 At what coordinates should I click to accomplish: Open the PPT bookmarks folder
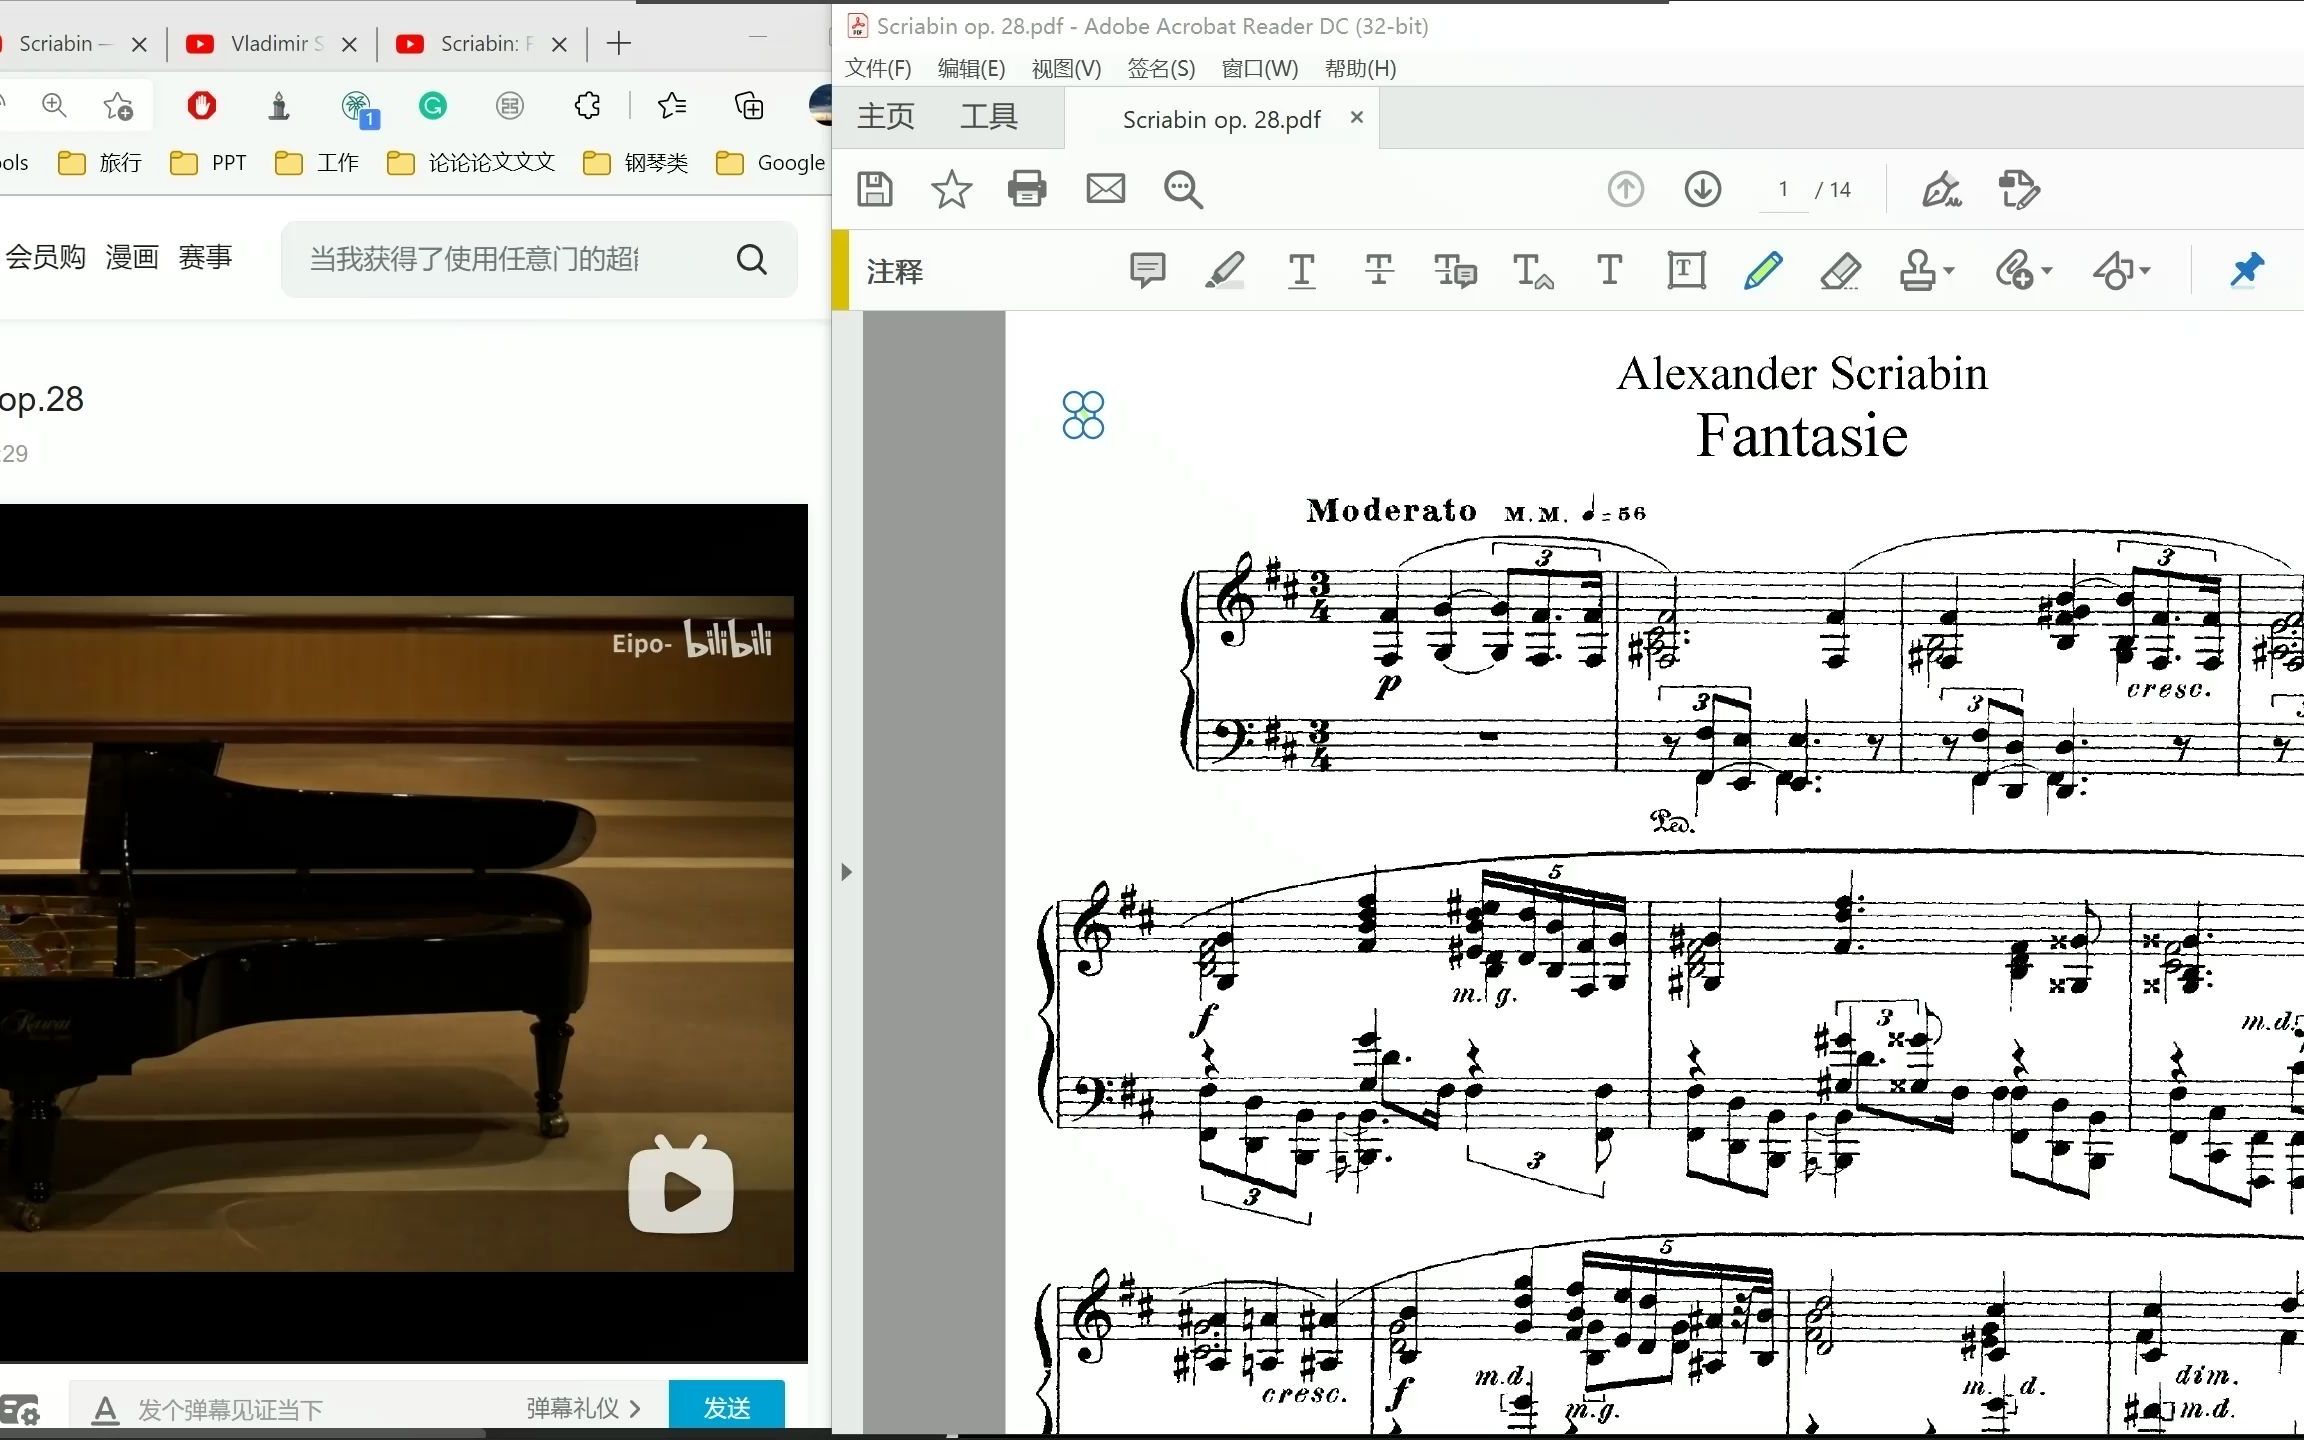click(x=208, y=163)
